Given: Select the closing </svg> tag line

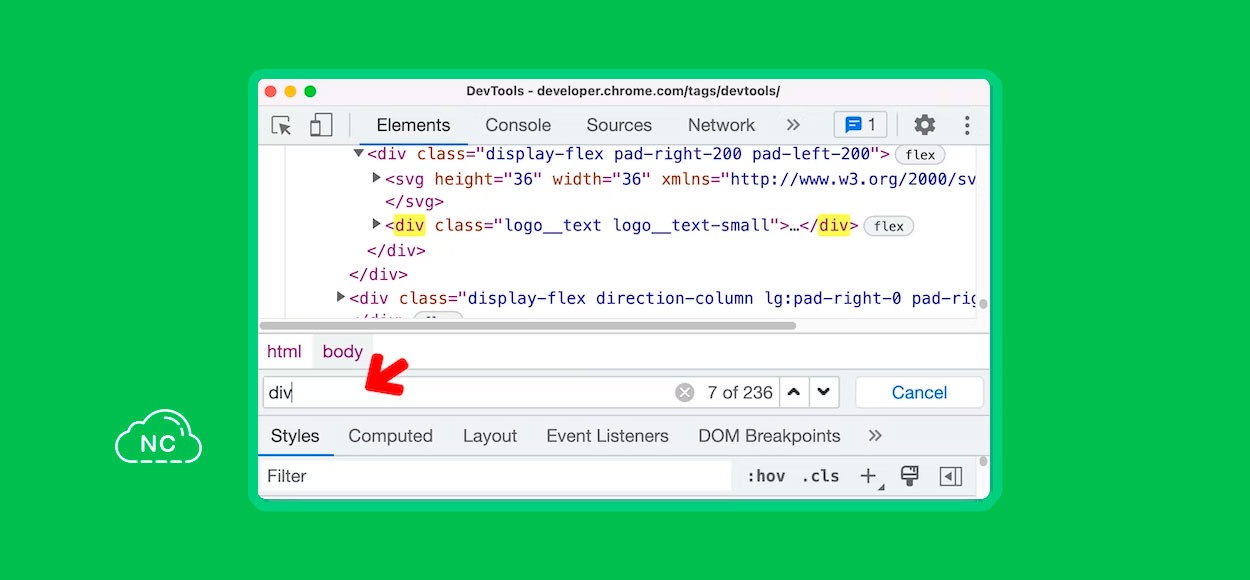Looking at the screenshot, I should tap(414, 202).
